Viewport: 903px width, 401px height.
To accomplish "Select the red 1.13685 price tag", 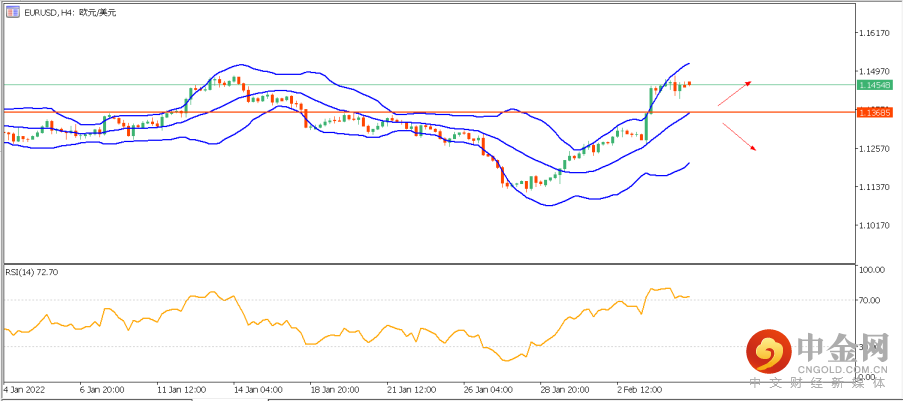I will pos(873,113).
